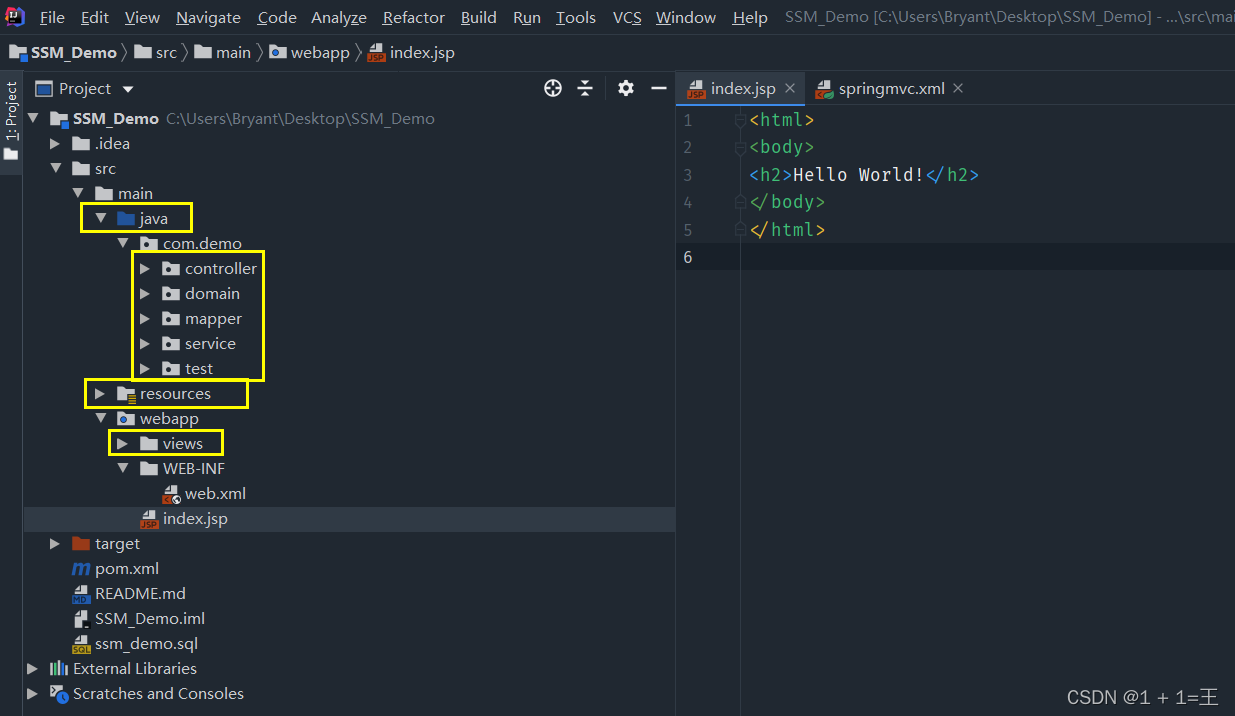Expand the .idea folder
The width and height of the screenshot is (1235, 716).
[x=55, y=144]
